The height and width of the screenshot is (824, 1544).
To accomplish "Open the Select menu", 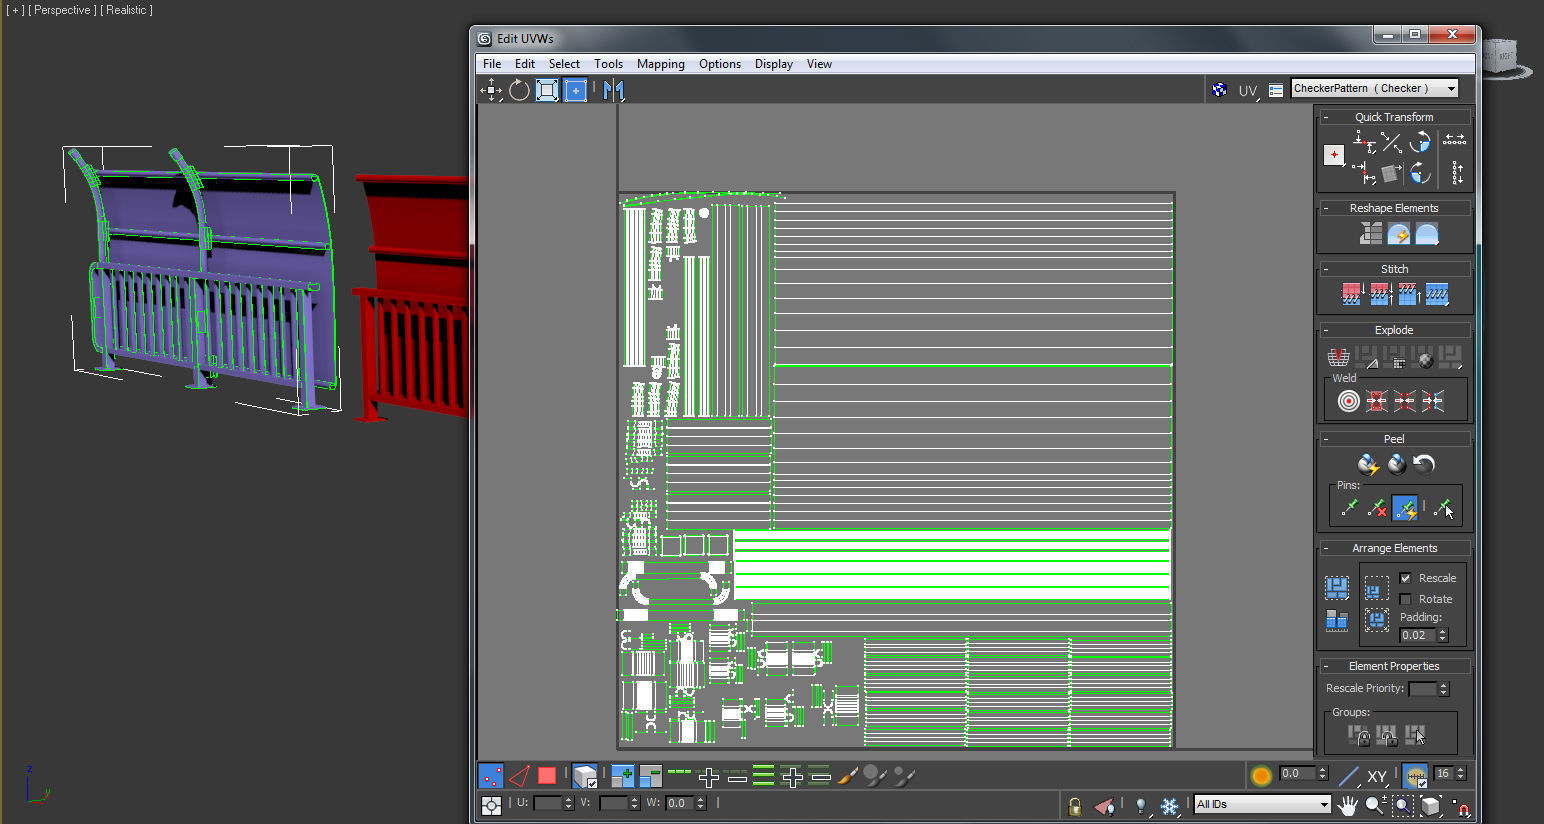I will pos(564,63).
